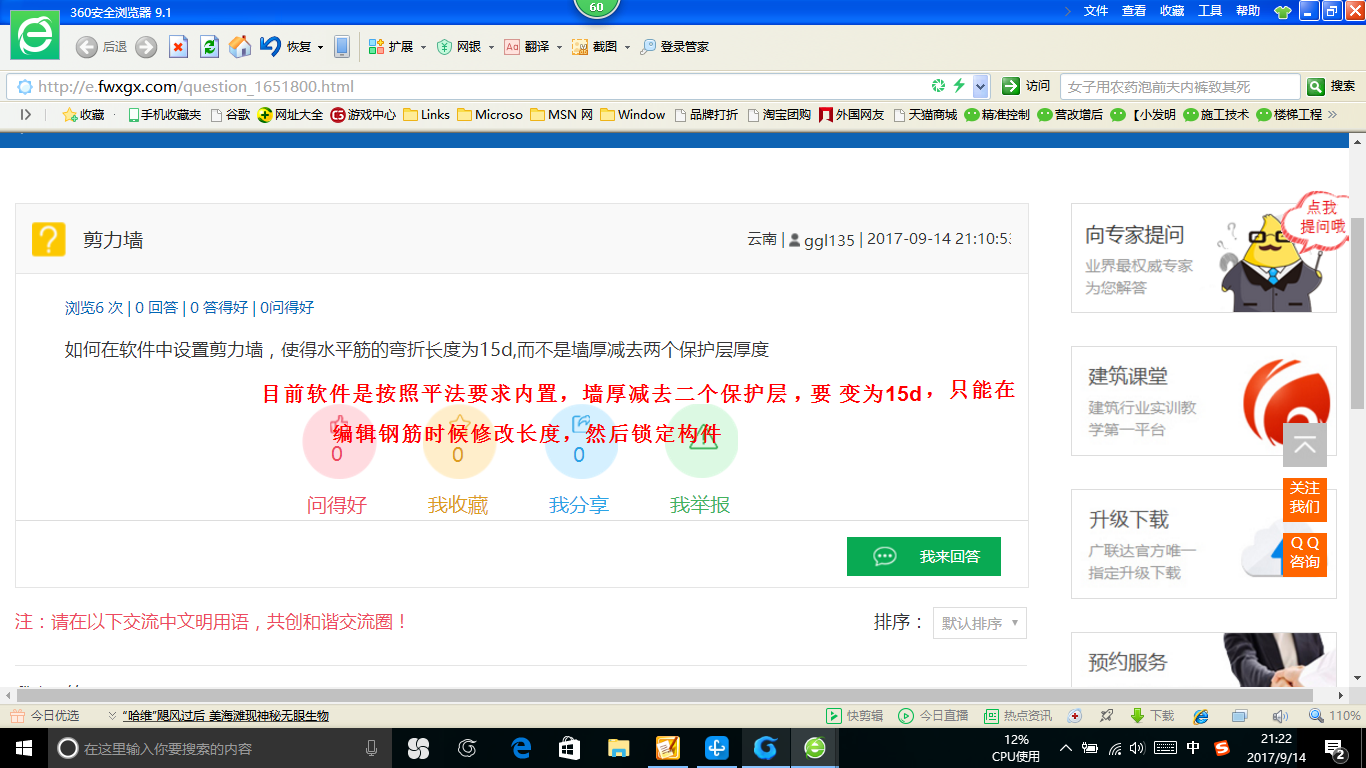Open address bar history dropdown arrow
The image size is (1366, 768).
click(x=980, y=86)
